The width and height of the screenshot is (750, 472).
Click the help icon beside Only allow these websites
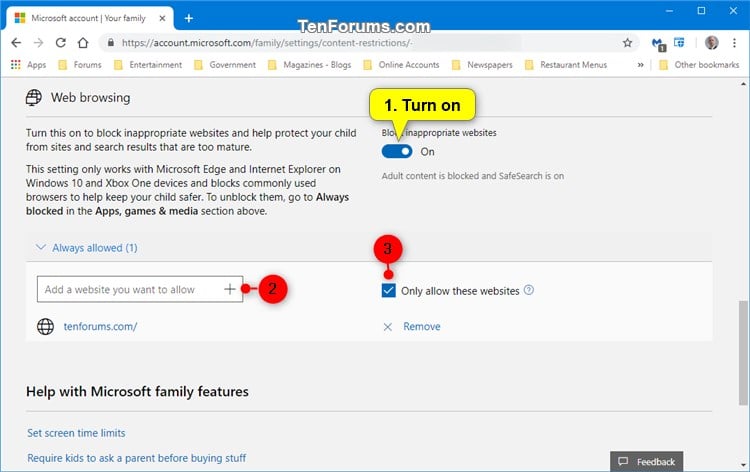coord(529,290)
